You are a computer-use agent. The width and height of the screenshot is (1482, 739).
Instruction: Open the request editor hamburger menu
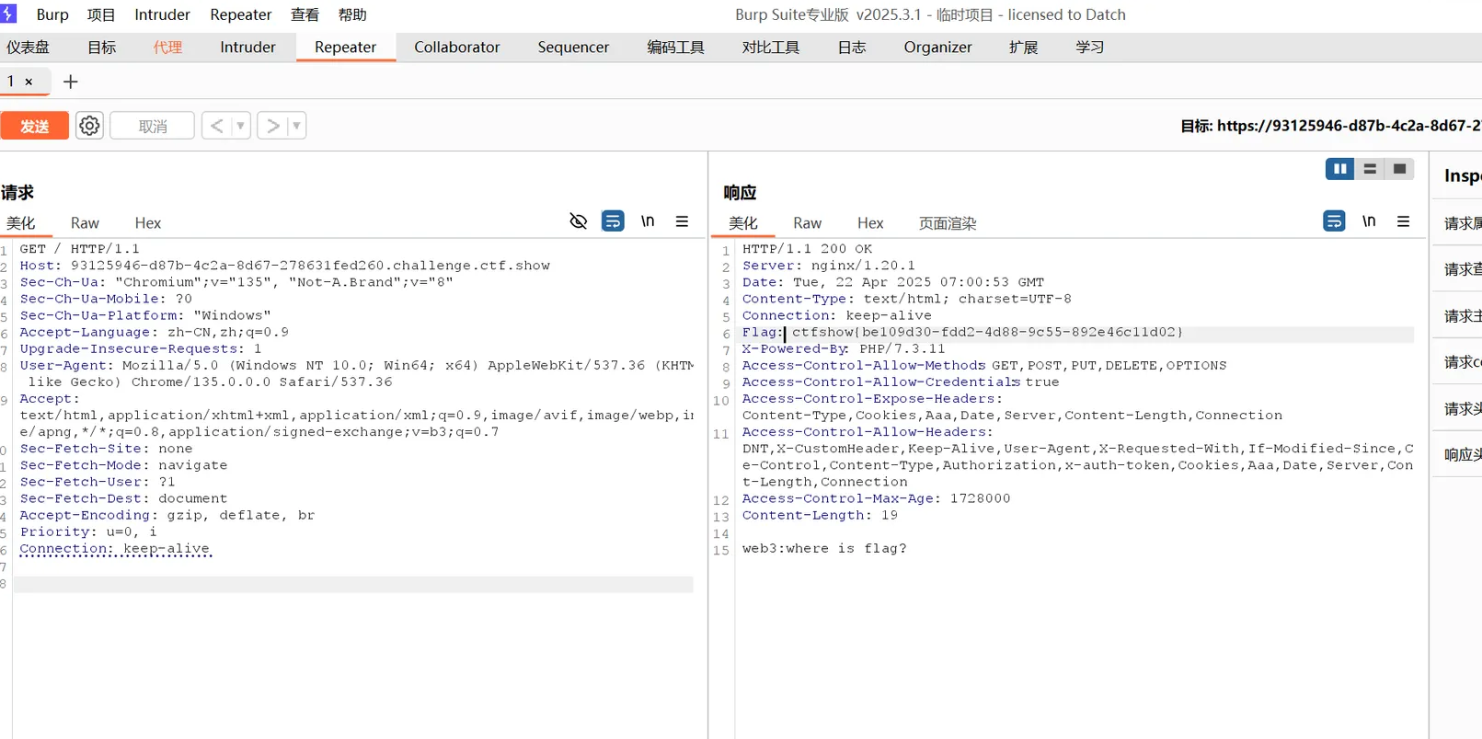pyautogui.click(x=682, y=221)
